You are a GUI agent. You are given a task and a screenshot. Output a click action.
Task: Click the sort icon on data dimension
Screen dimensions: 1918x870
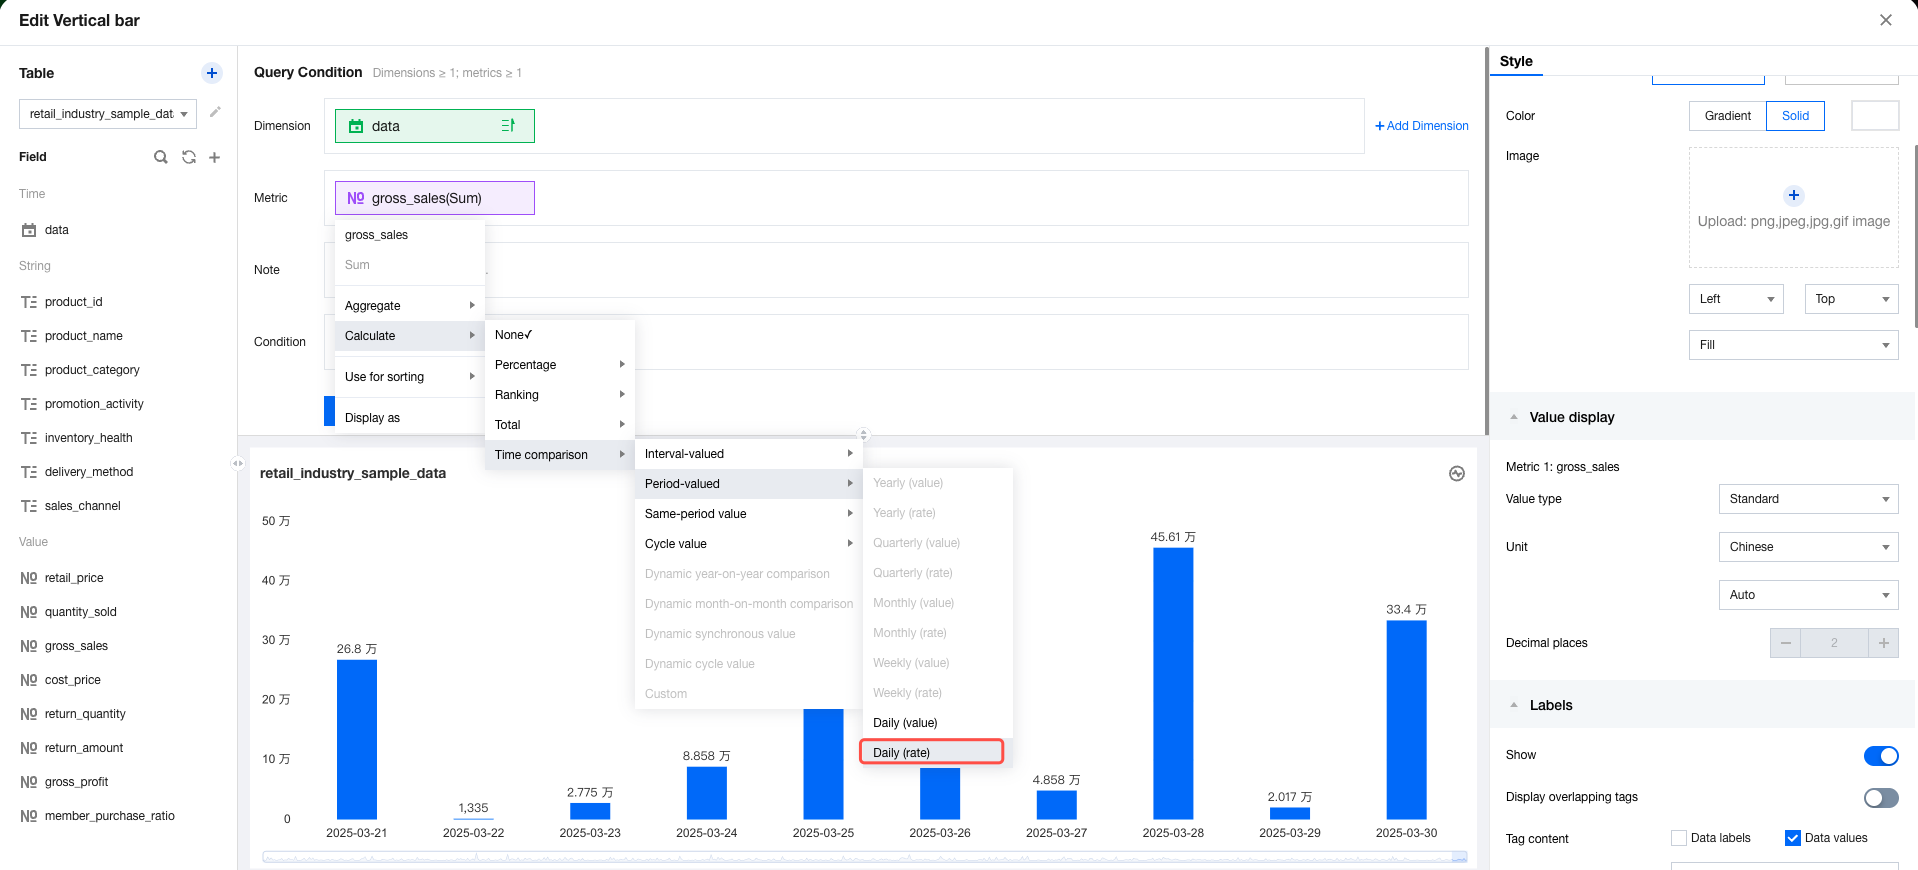click(x=508, y=126)
